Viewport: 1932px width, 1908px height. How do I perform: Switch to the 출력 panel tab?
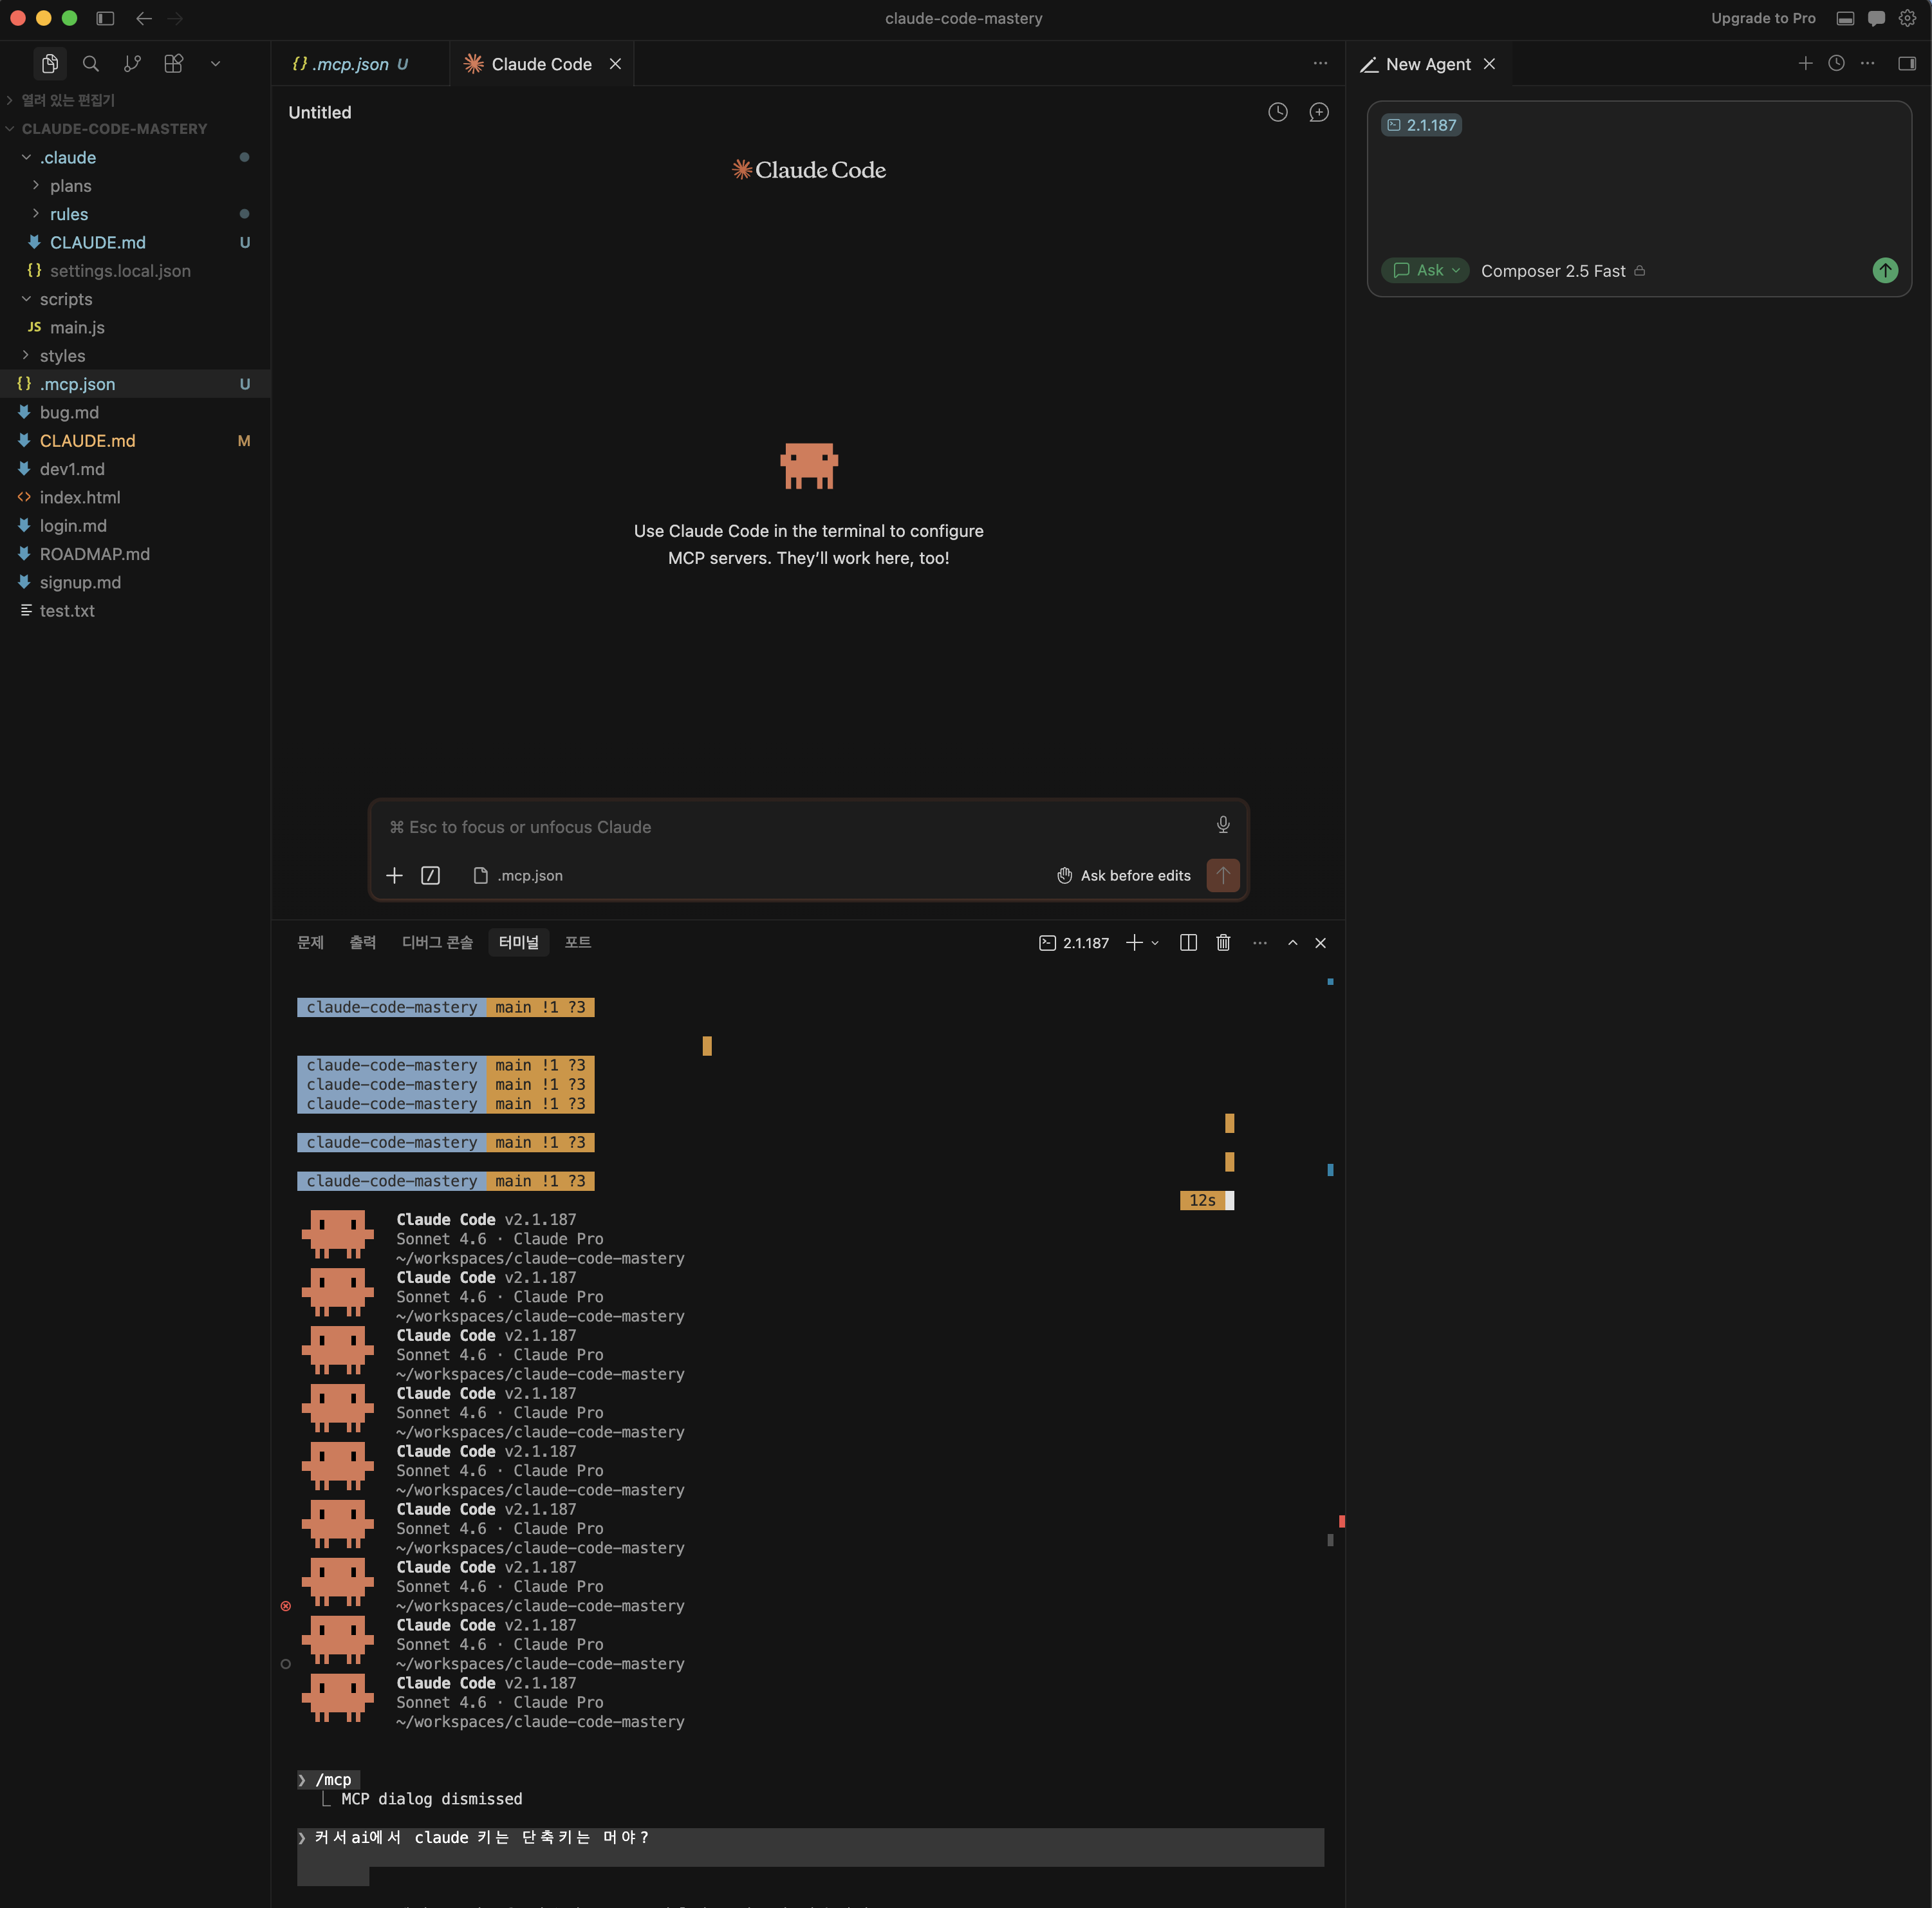point(363,943)
